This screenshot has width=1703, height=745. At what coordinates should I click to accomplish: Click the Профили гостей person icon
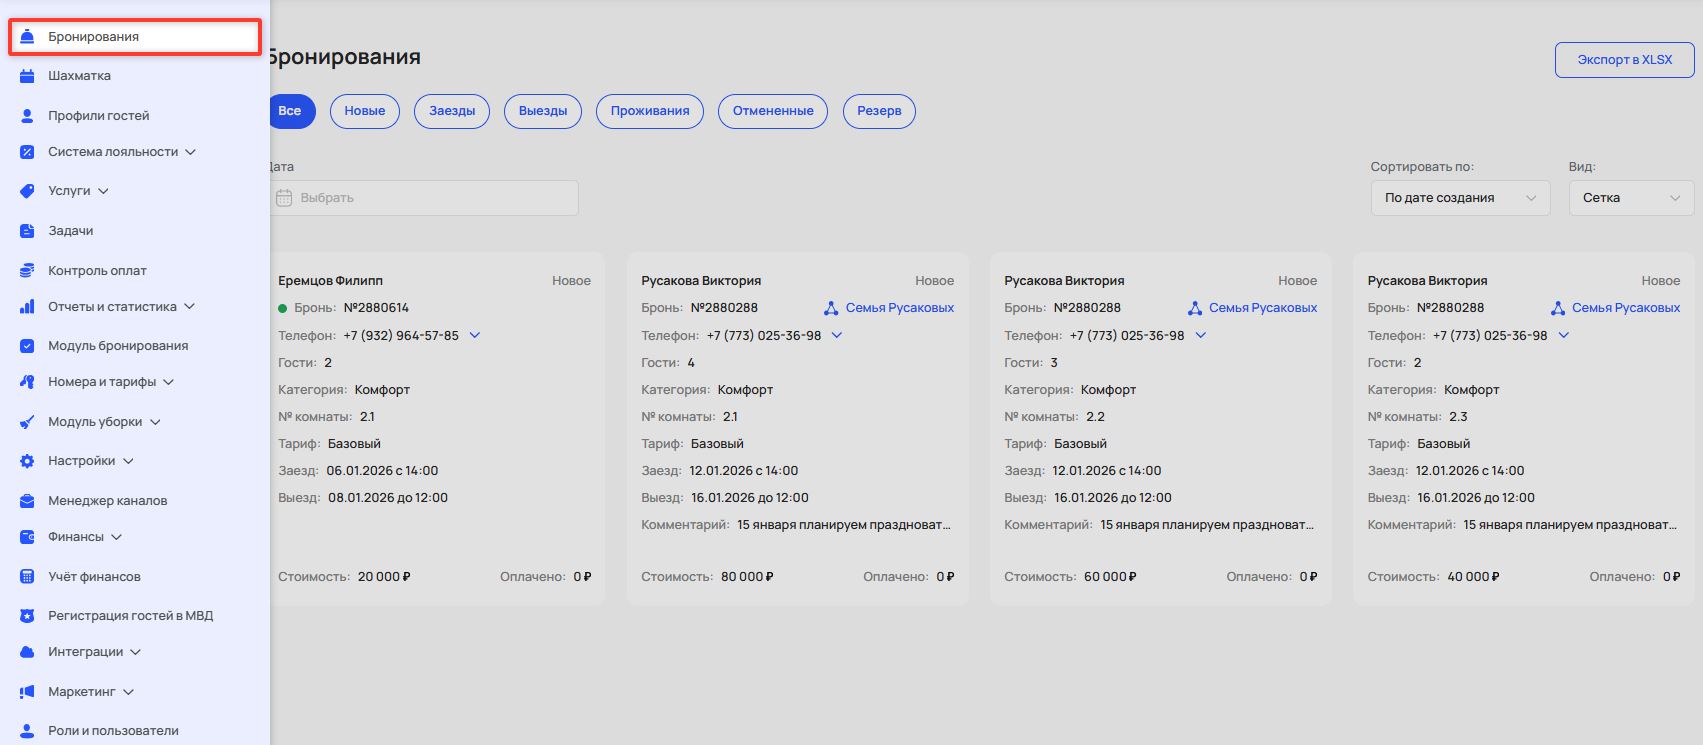[x=27, y=116]
